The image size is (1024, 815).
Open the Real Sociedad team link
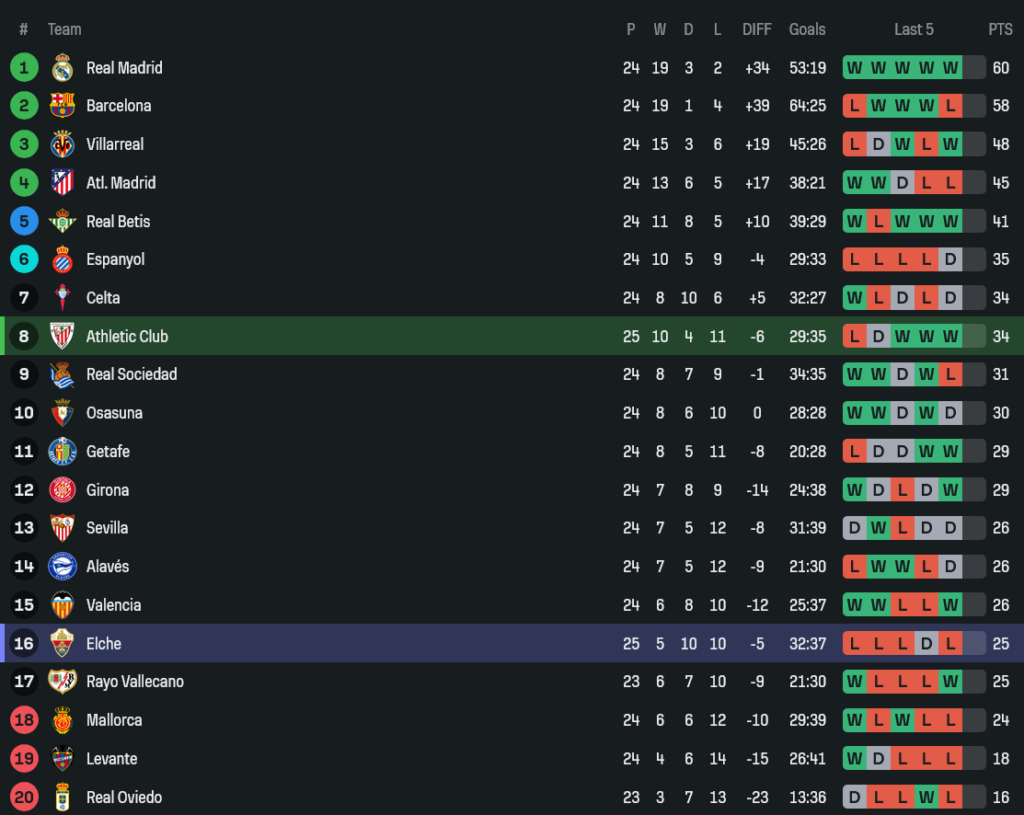131,374
